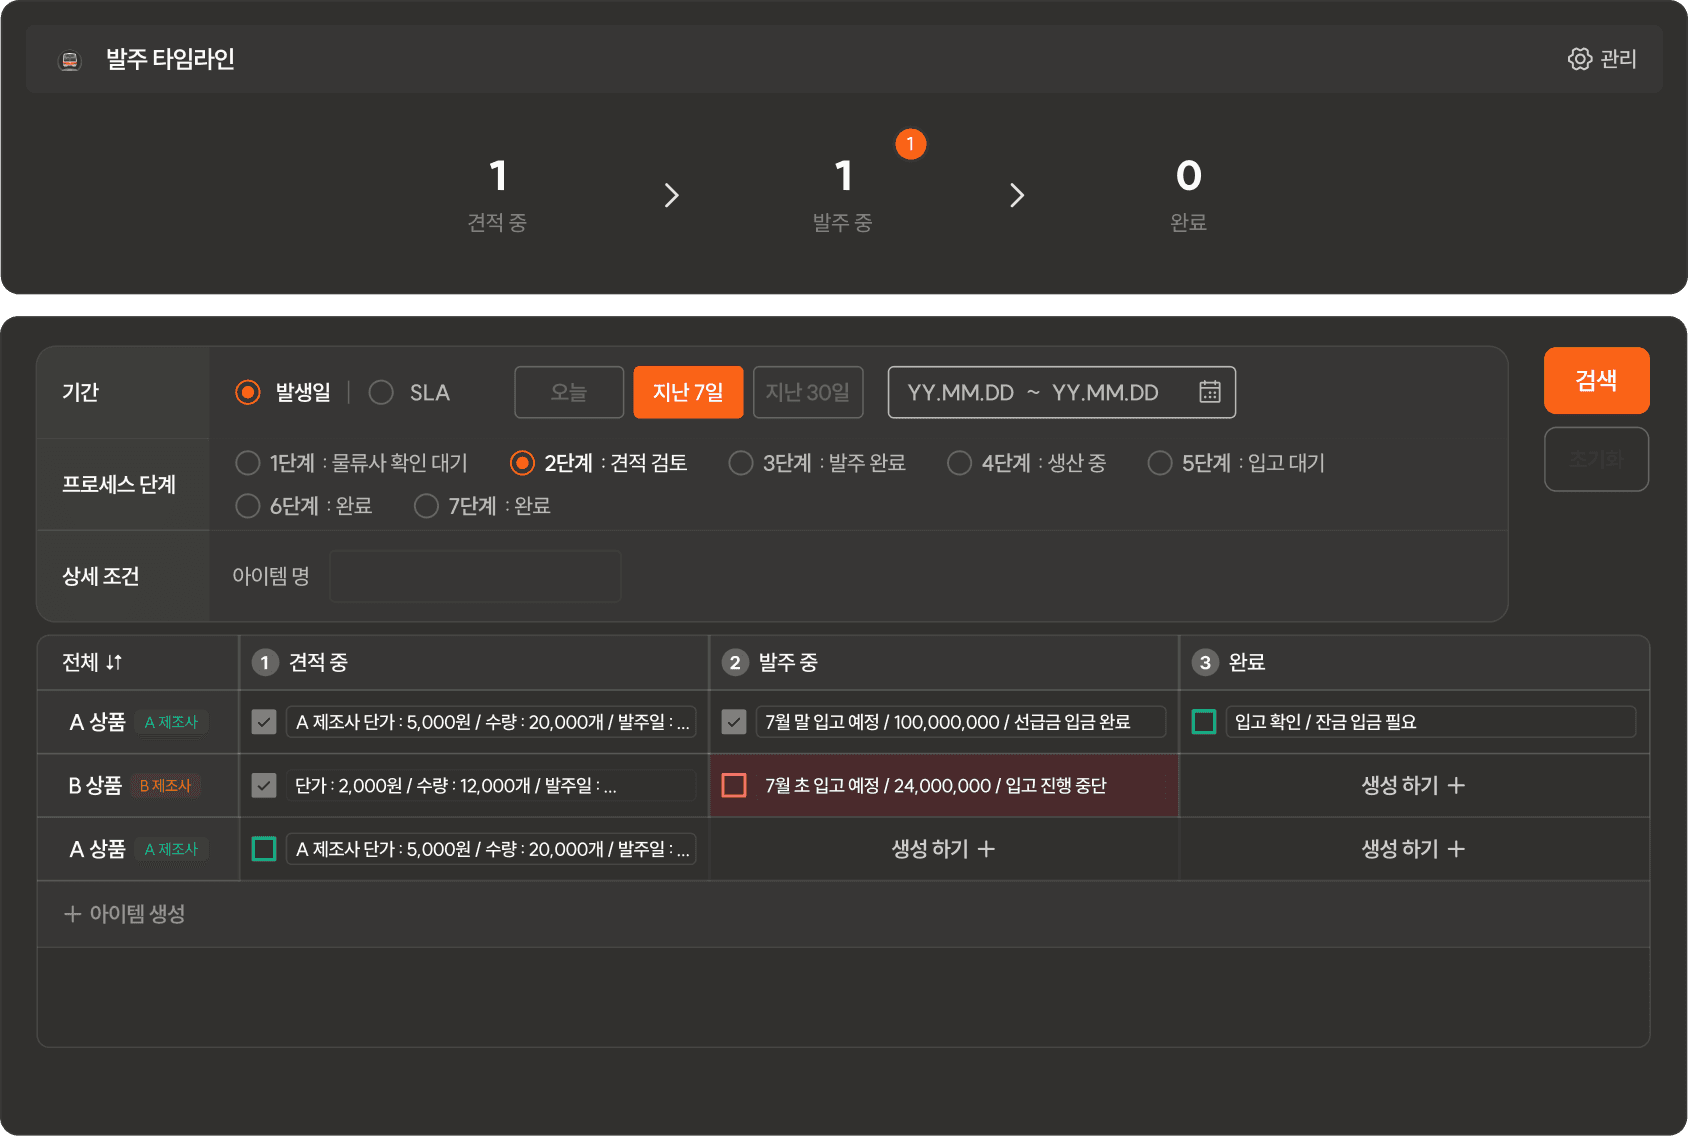Check the red 7월 초 입고 예정 checkbox

[x=734, y=785]
